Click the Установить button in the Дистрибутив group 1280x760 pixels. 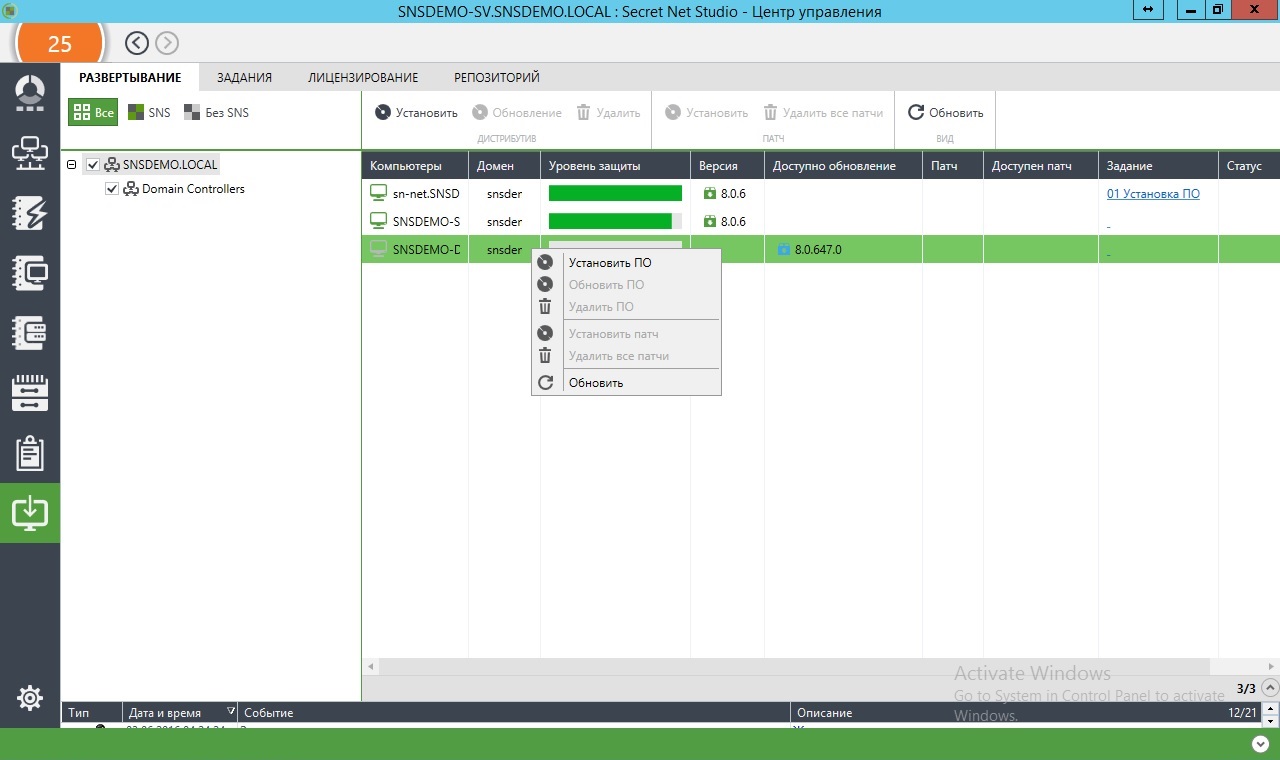coord(416,113)
